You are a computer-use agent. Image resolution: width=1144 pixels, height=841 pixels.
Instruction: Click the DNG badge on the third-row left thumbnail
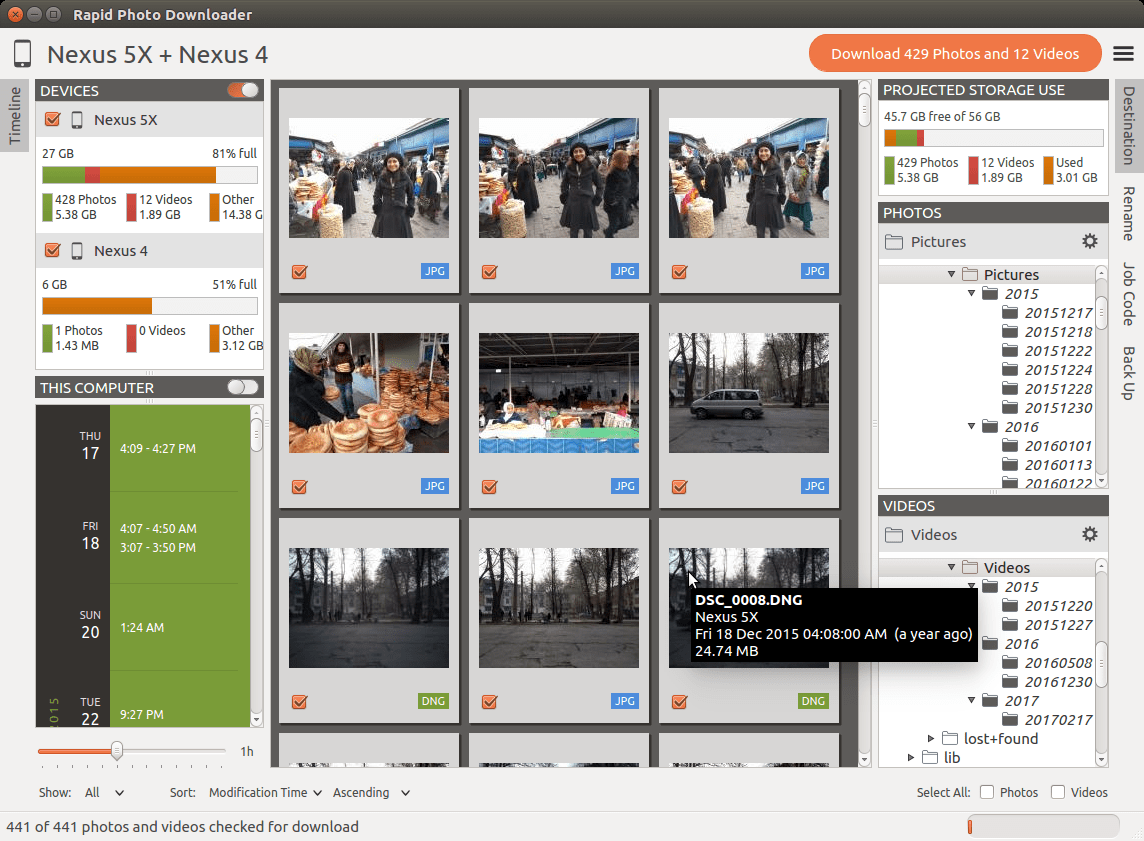433,701
